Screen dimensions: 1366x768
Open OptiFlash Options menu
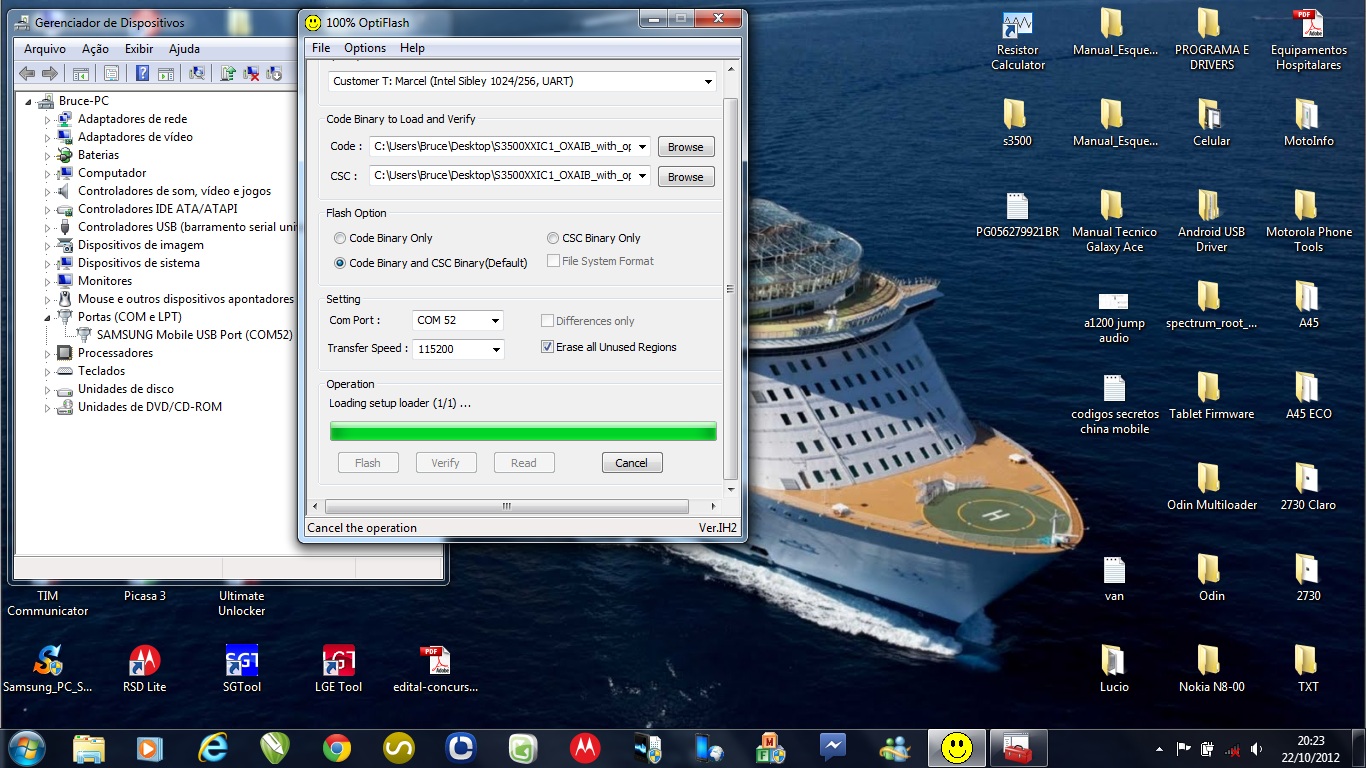(x=365, y=48)
